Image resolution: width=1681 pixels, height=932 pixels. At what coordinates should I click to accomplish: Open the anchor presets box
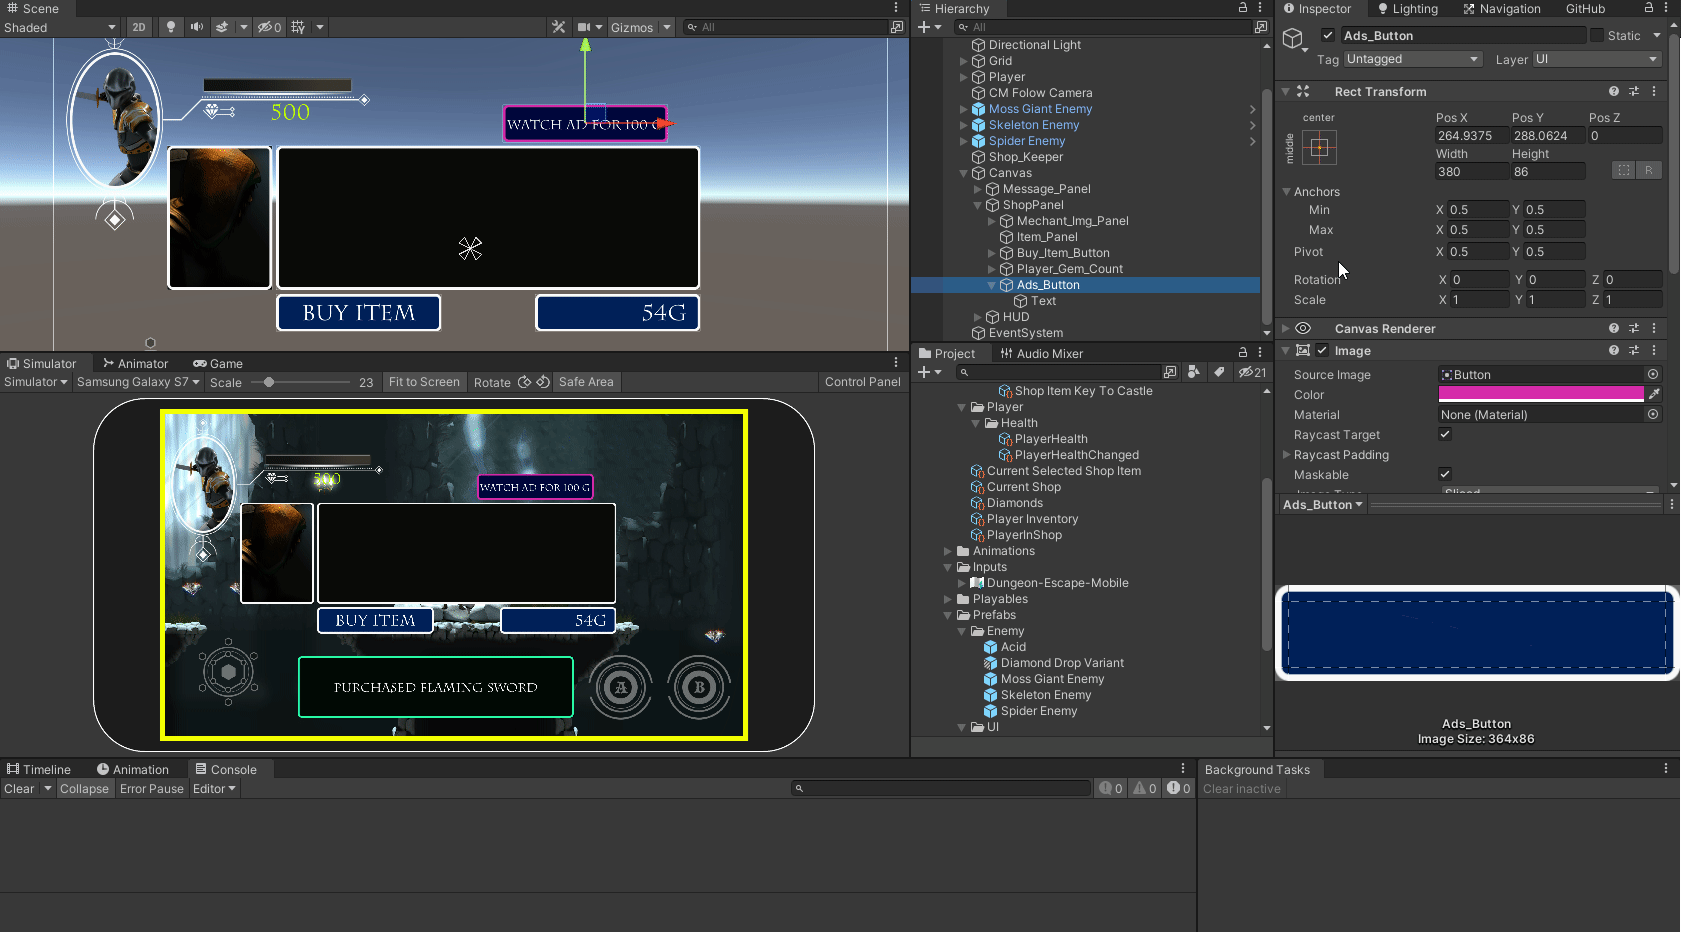coord(1319,148)
